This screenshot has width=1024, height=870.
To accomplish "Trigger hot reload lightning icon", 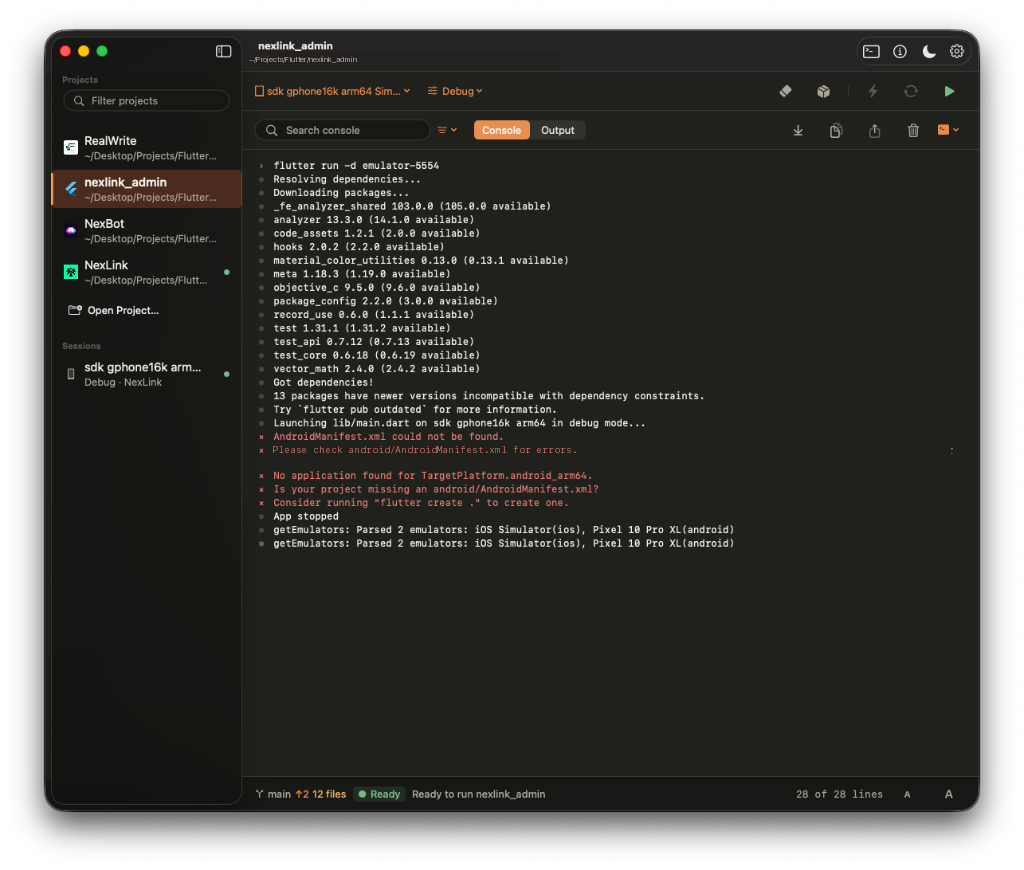I will (x=872, y=91).
